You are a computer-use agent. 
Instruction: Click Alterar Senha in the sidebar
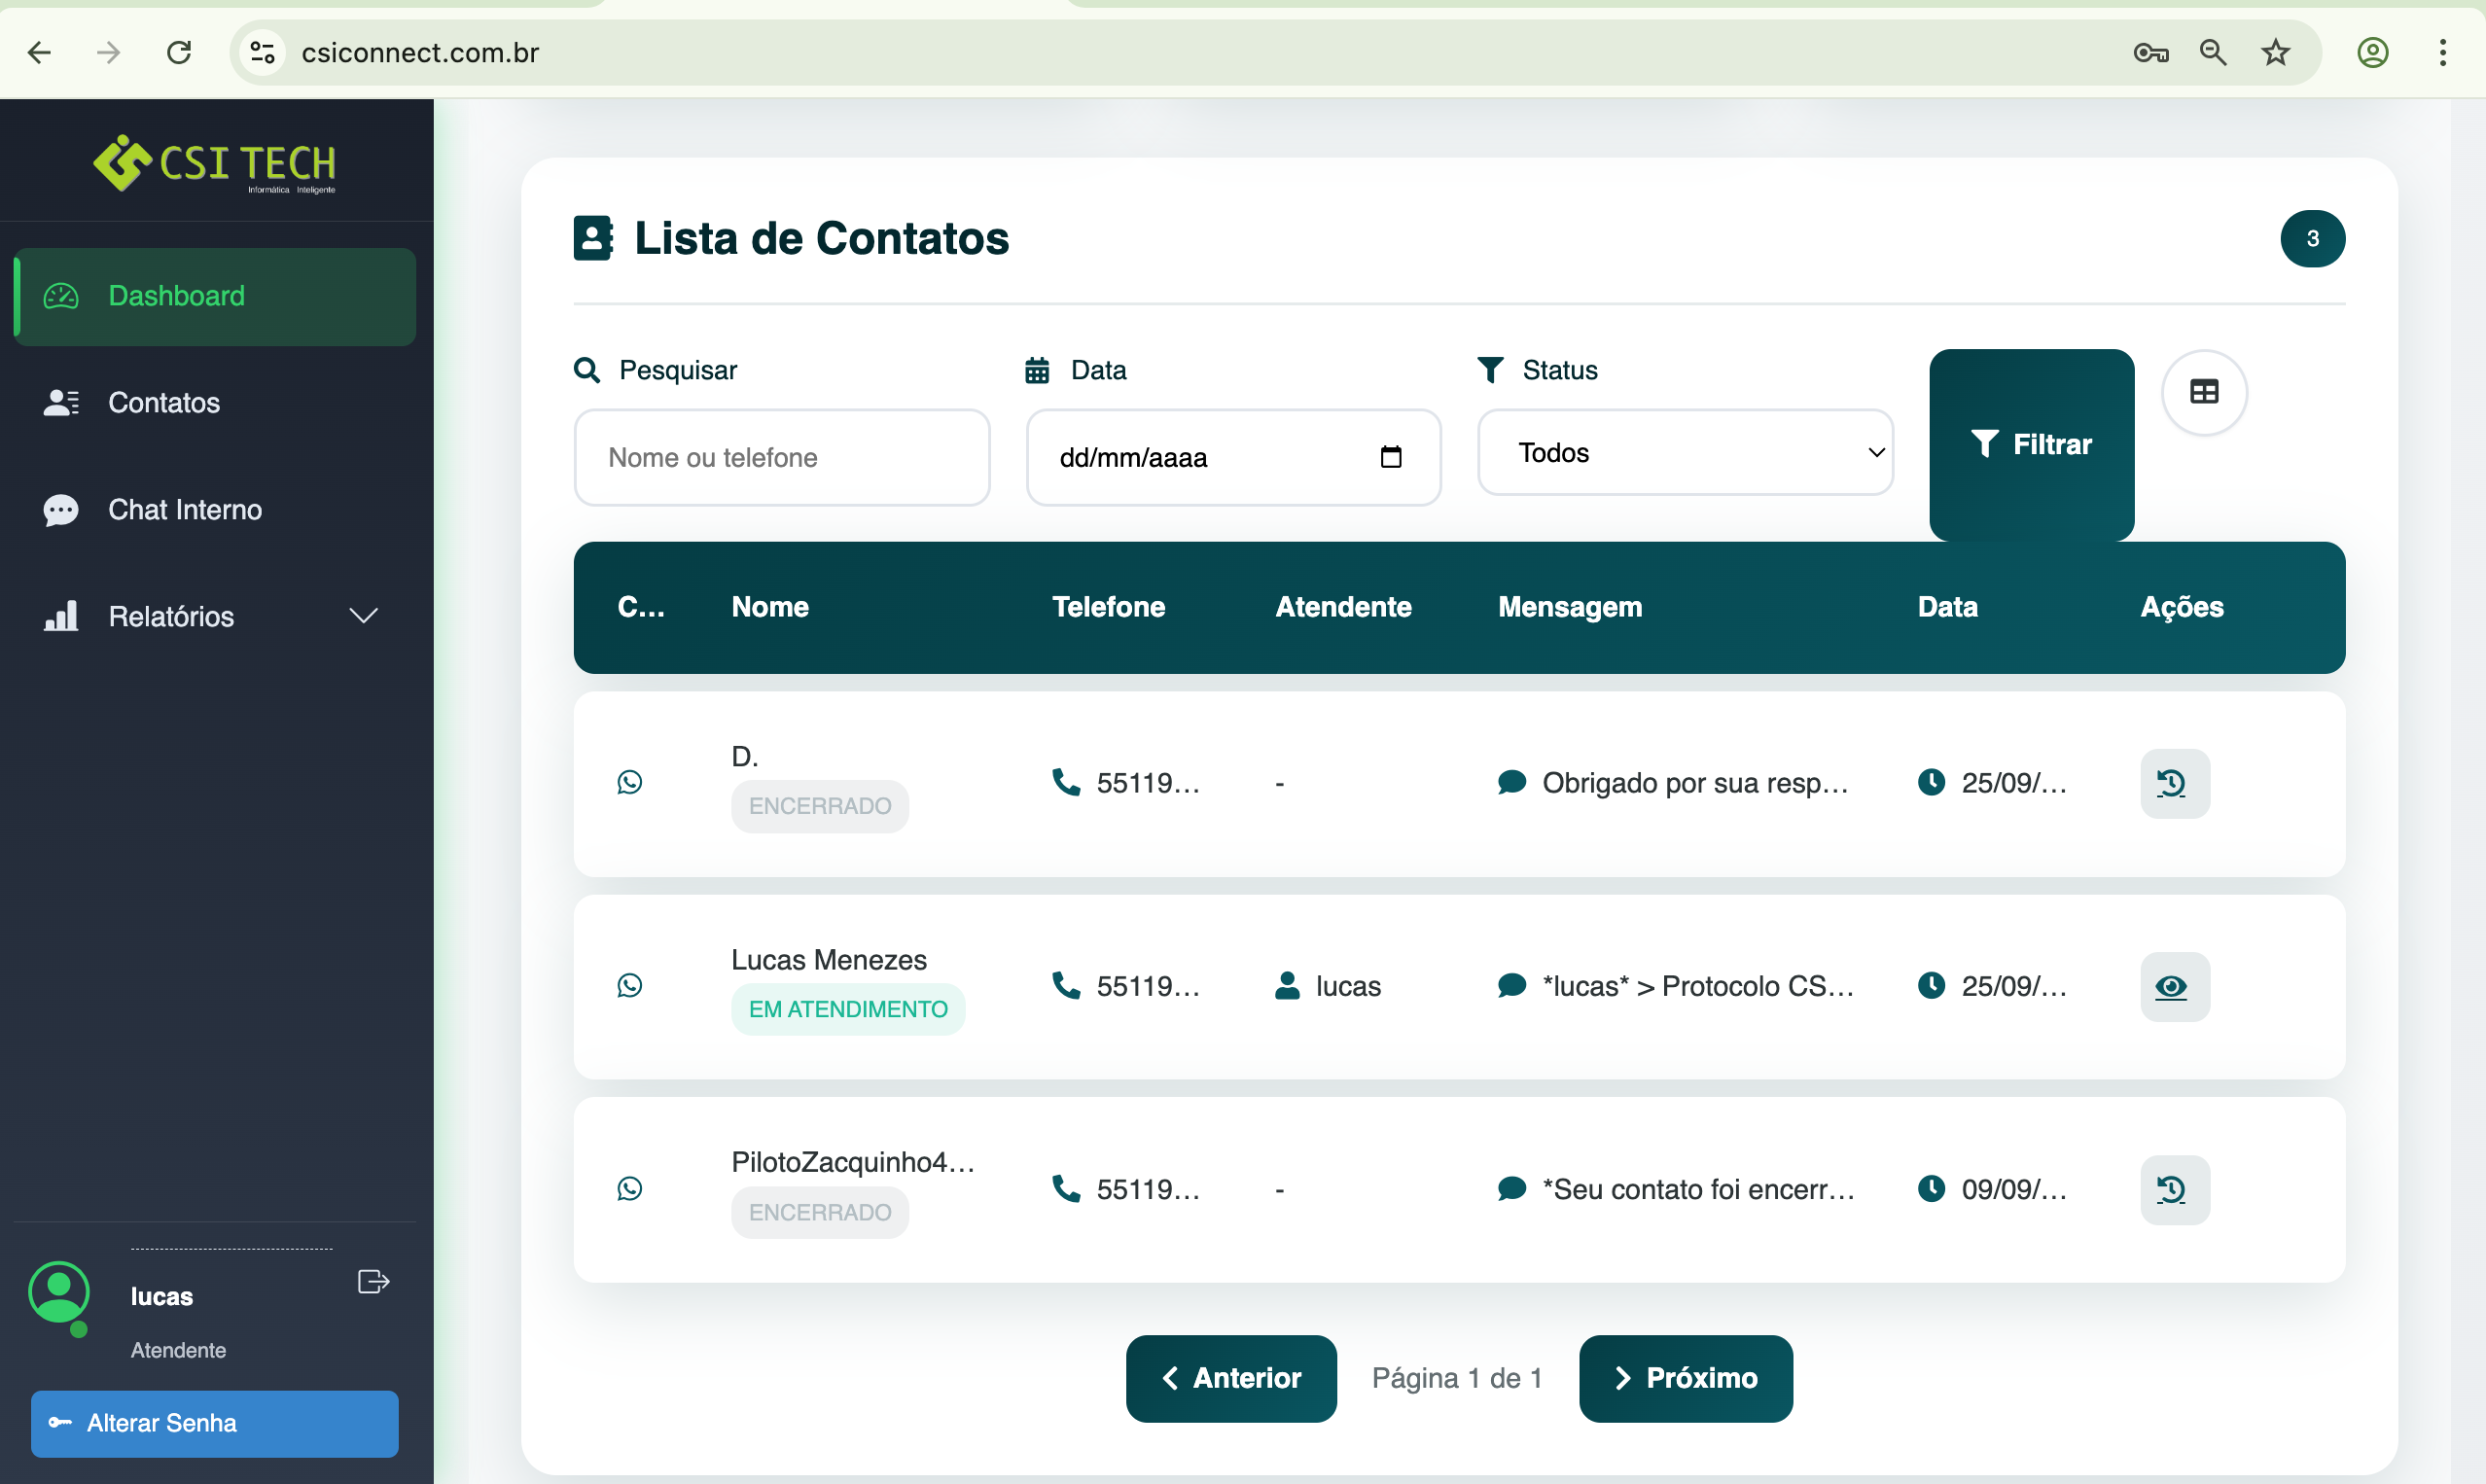tap(213, 1423)
